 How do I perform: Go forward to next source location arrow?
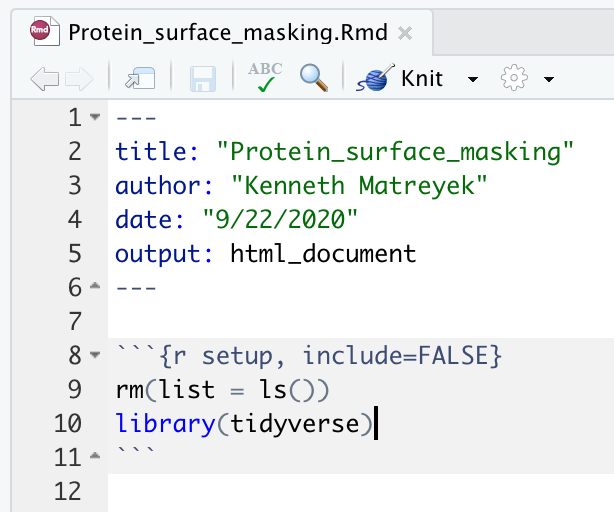coord(79,79)
